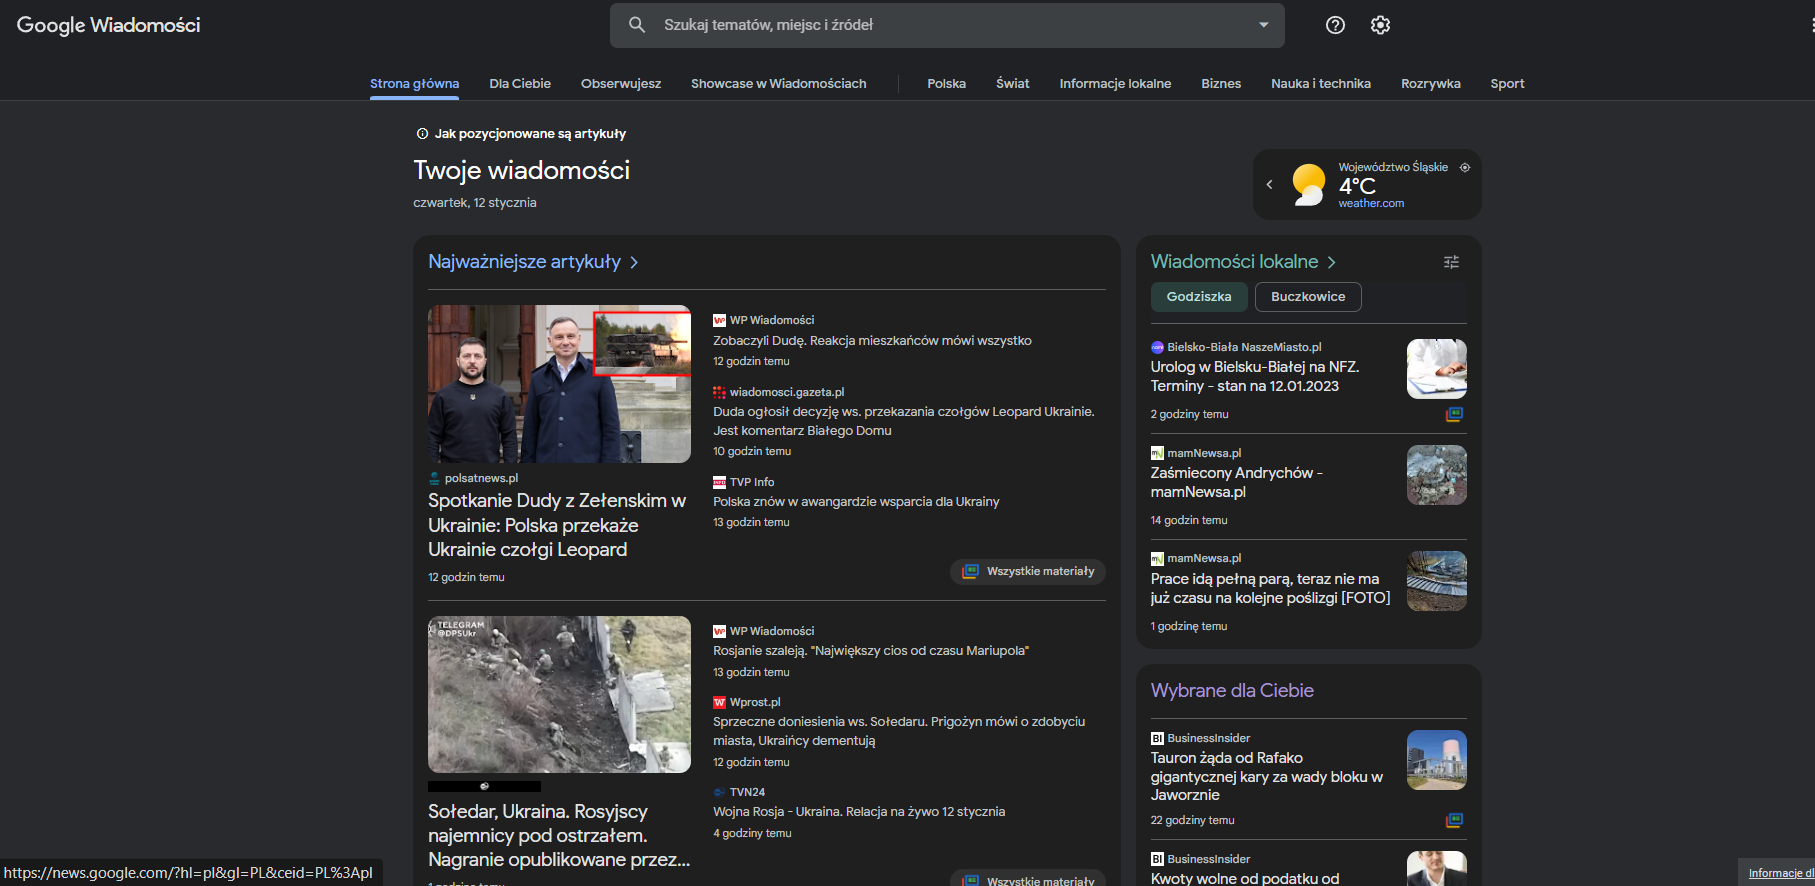Click the info icon beside Jak pozycjonowane
Viewport: 1815px width, 886px height.
(422, 134)
